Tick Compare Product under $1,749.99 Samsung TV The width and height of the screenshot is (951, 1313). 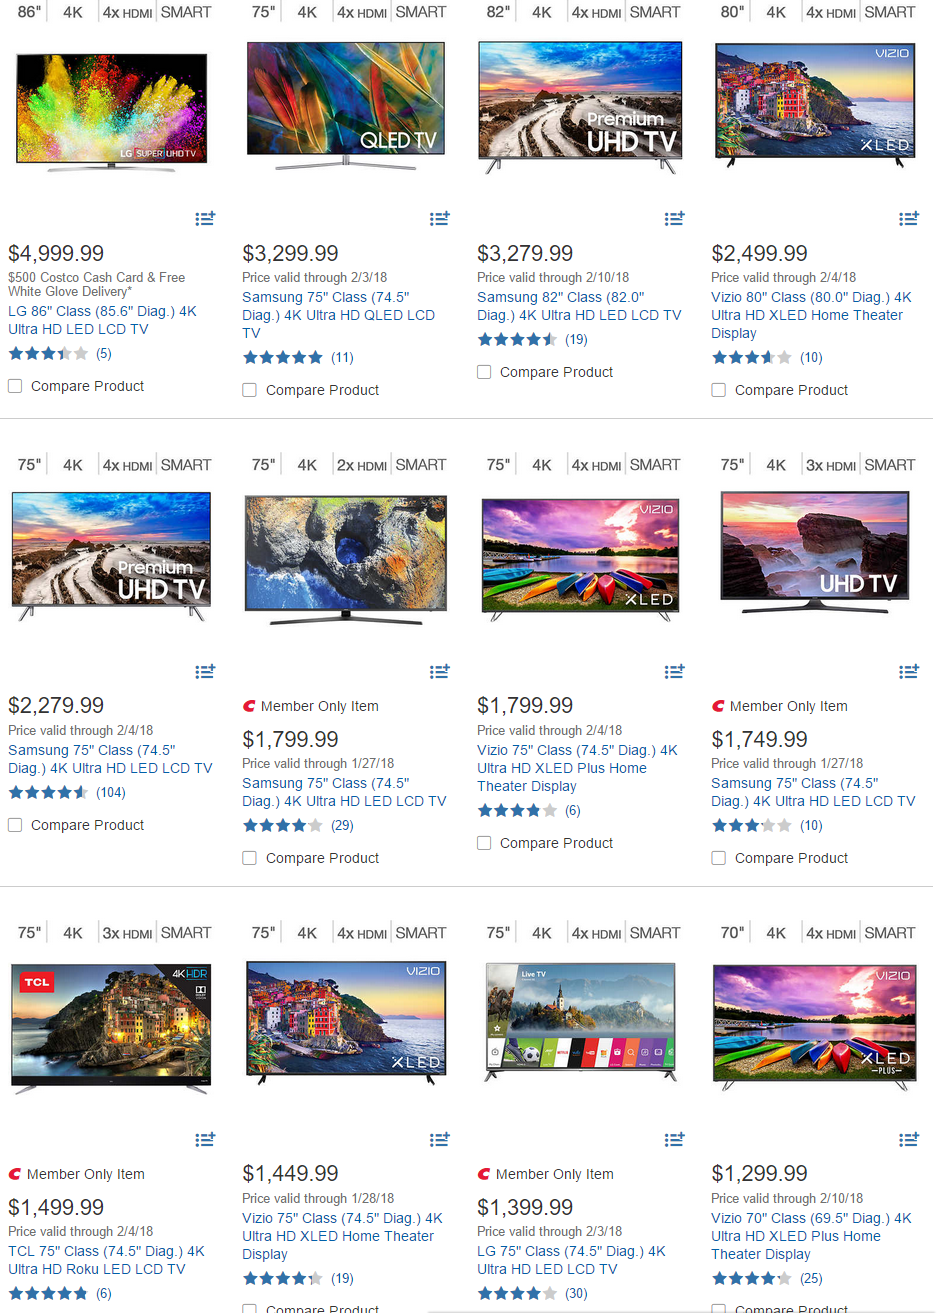coord(718,858)
